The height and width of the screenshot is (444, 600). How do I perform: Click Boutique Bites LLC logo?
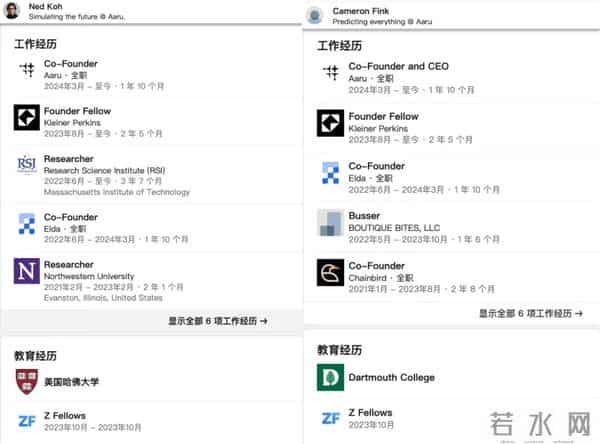tap(330, 222)
